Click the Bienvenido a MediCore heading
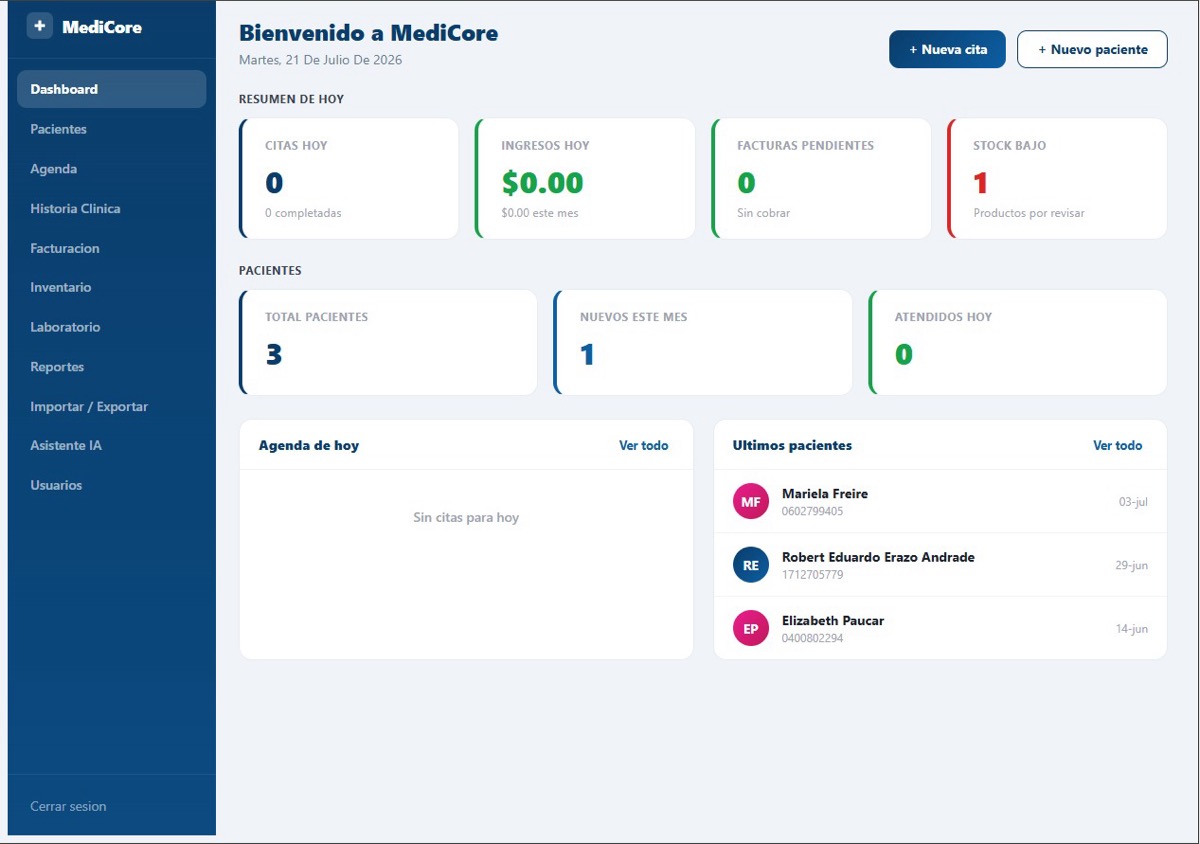Screen dimensions: 1200x844 click(x=368, y=33)
